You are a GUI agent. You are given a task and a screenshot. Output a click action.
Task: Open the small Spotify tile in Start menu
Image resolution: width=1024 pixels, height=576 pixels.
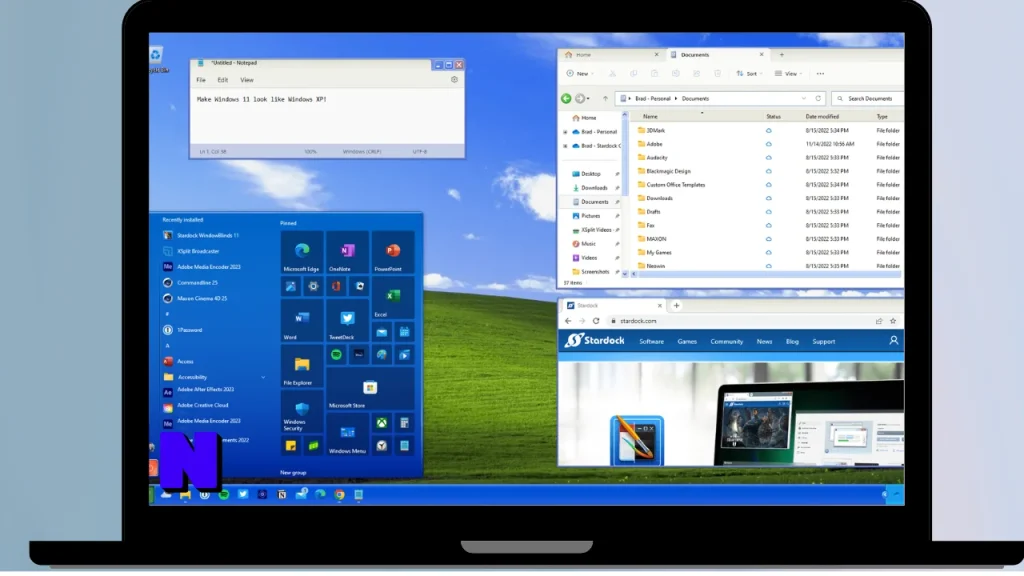[336, 355]
